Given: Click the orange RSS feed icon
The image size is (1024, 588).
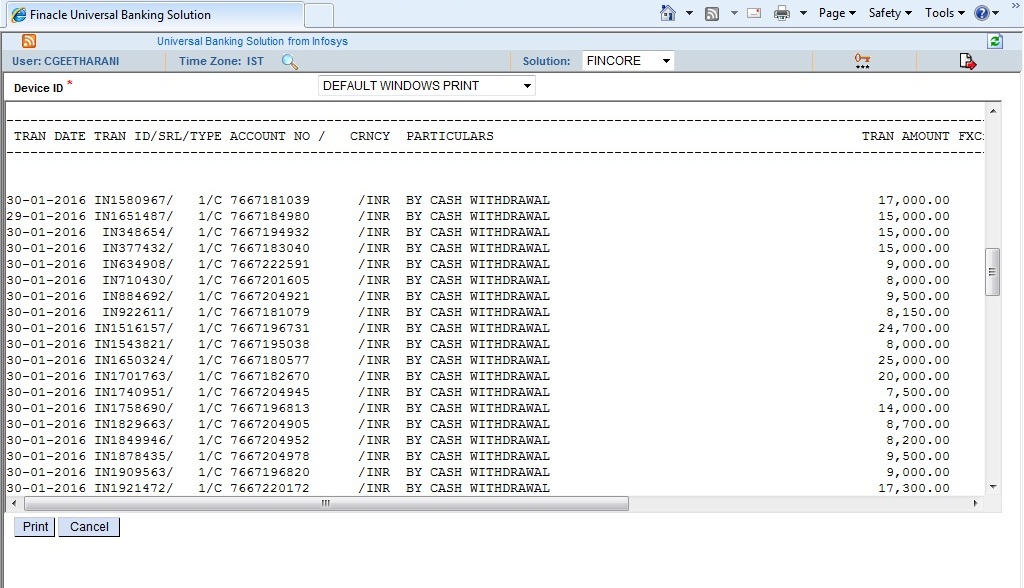Looking at the screenshot, I should (x=27, y=39).
